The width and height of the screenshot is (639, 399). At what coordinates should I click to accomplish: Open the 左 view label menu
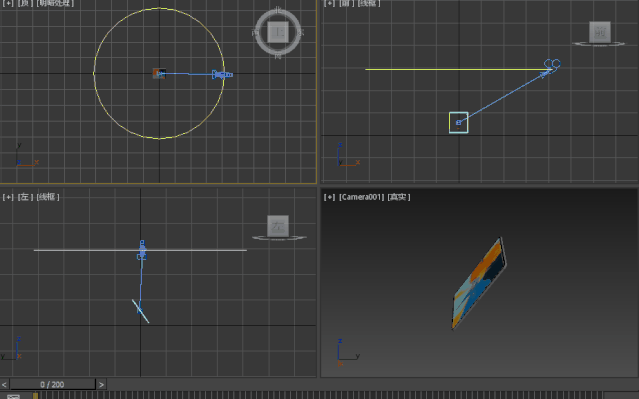(x=25, y=197)
